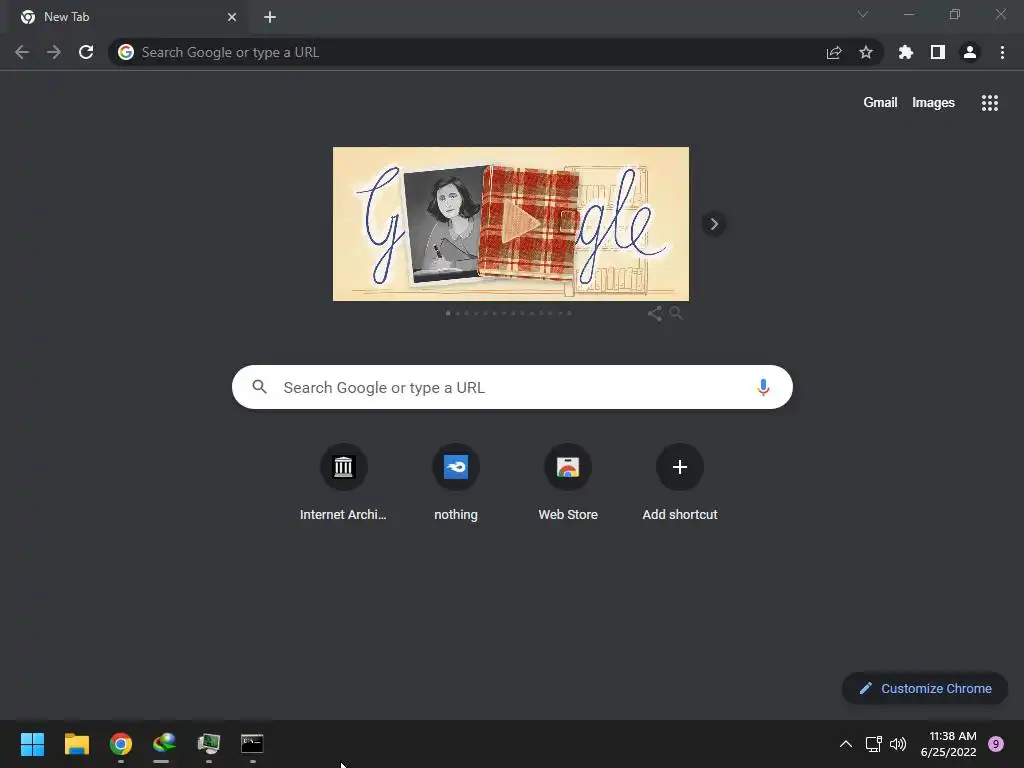Open the Google apps grid

(990, 103)
